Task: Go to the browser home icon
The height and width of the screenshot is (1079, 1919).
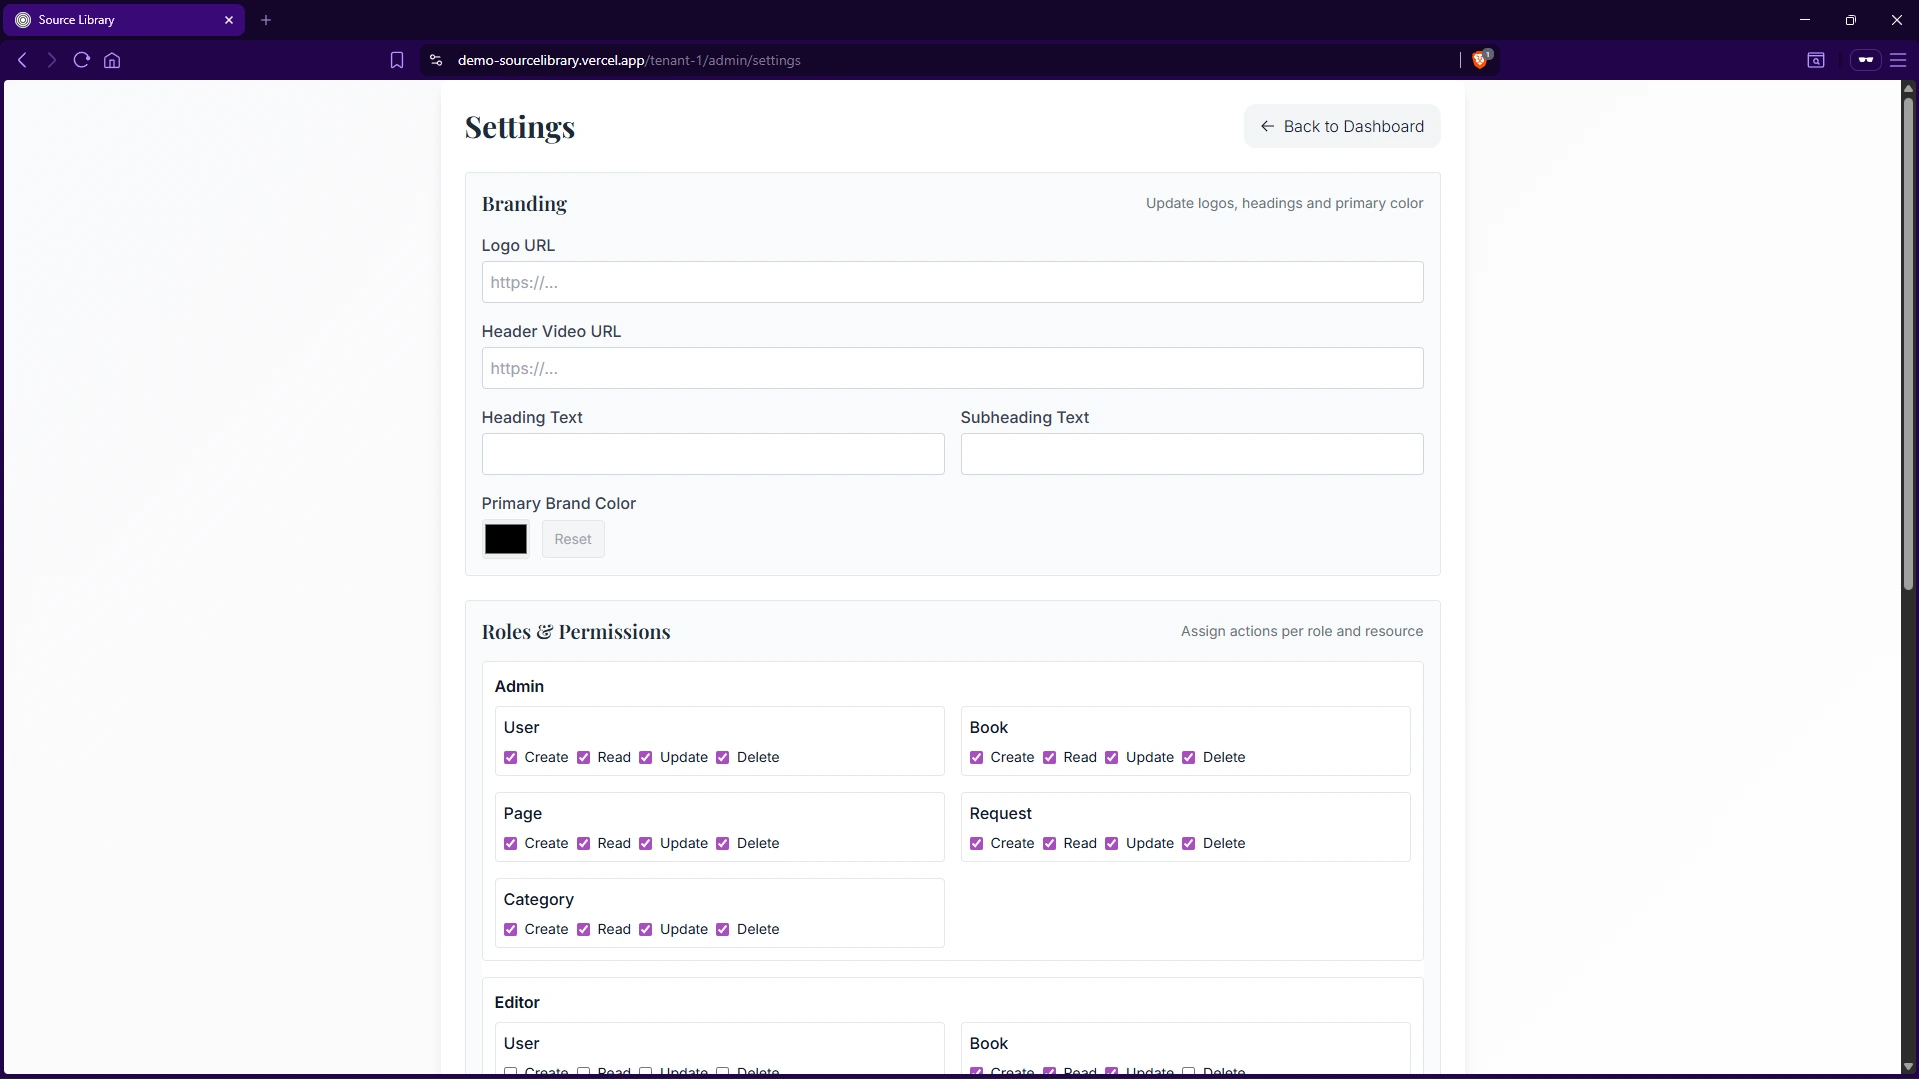Action: tap(112, 60)
